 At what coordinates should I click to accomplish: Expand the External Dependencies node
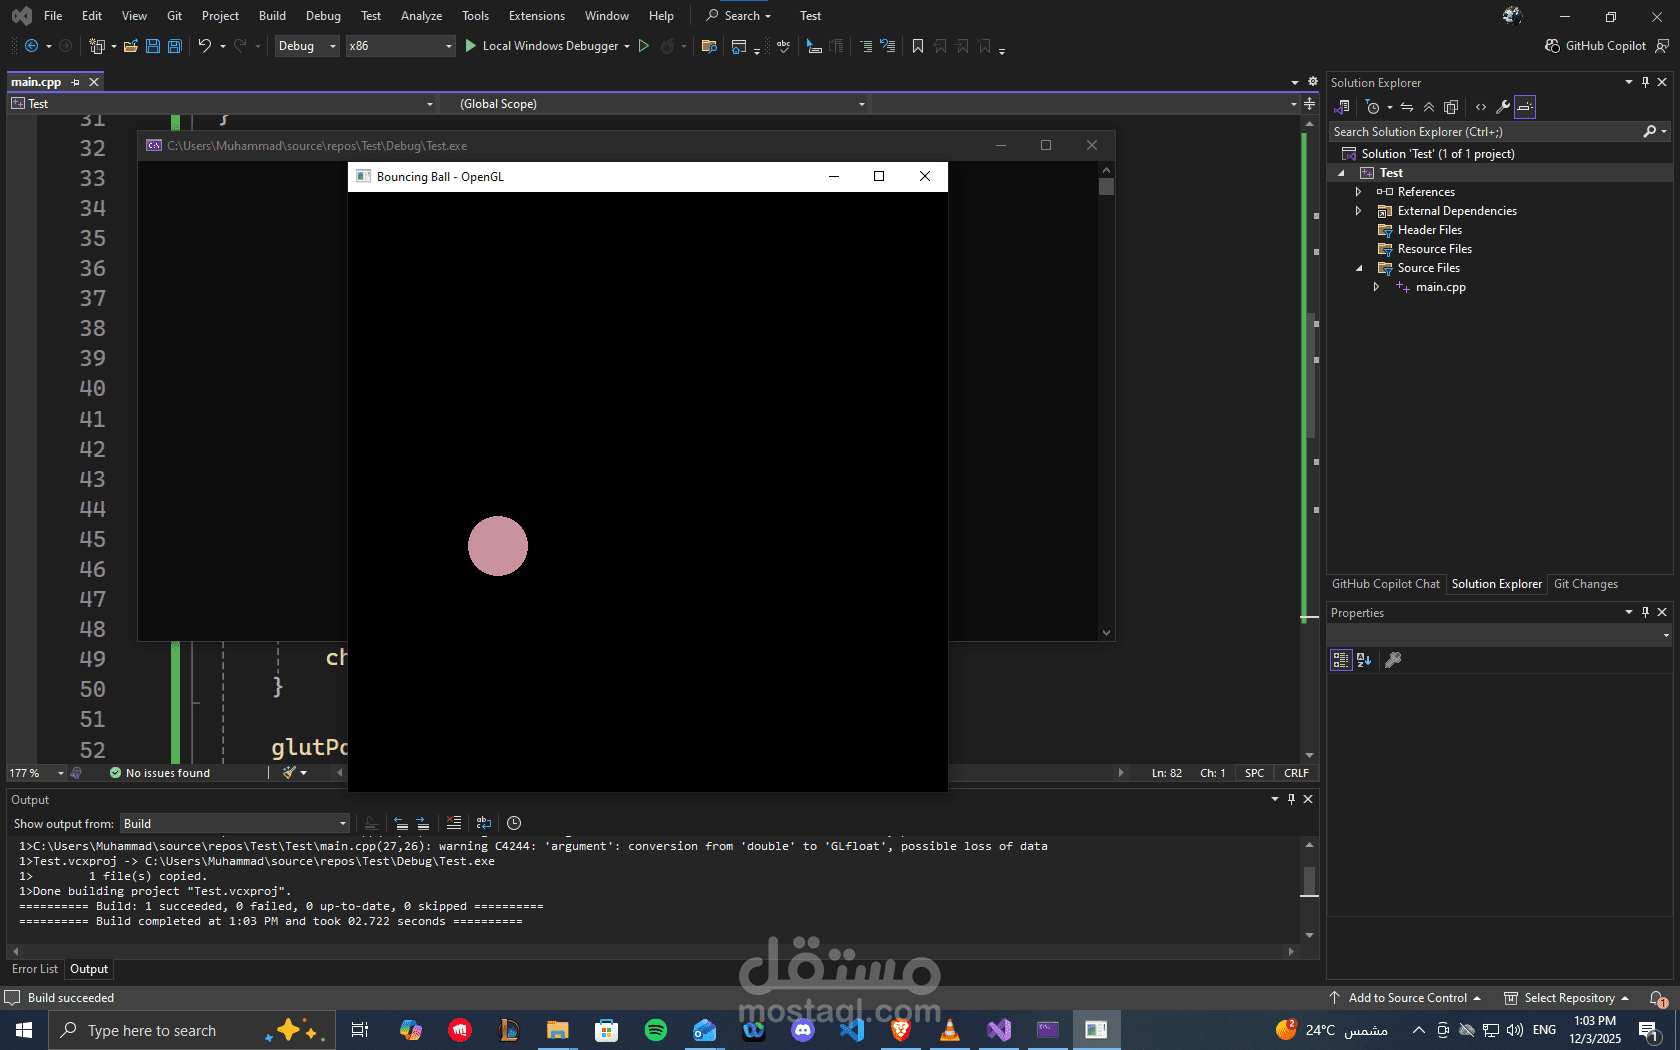click(1358, 211)
